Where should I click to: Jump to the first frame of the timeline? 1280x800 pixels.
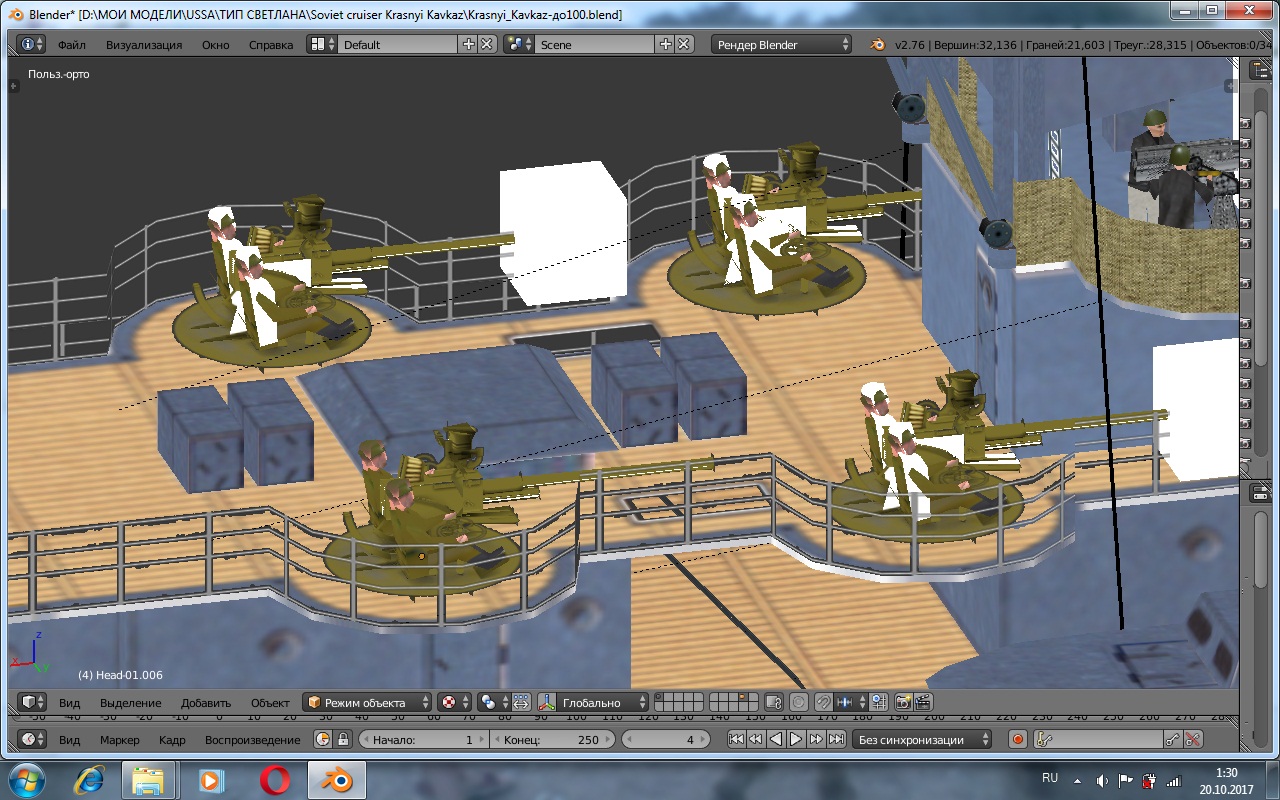click(736, 740)
